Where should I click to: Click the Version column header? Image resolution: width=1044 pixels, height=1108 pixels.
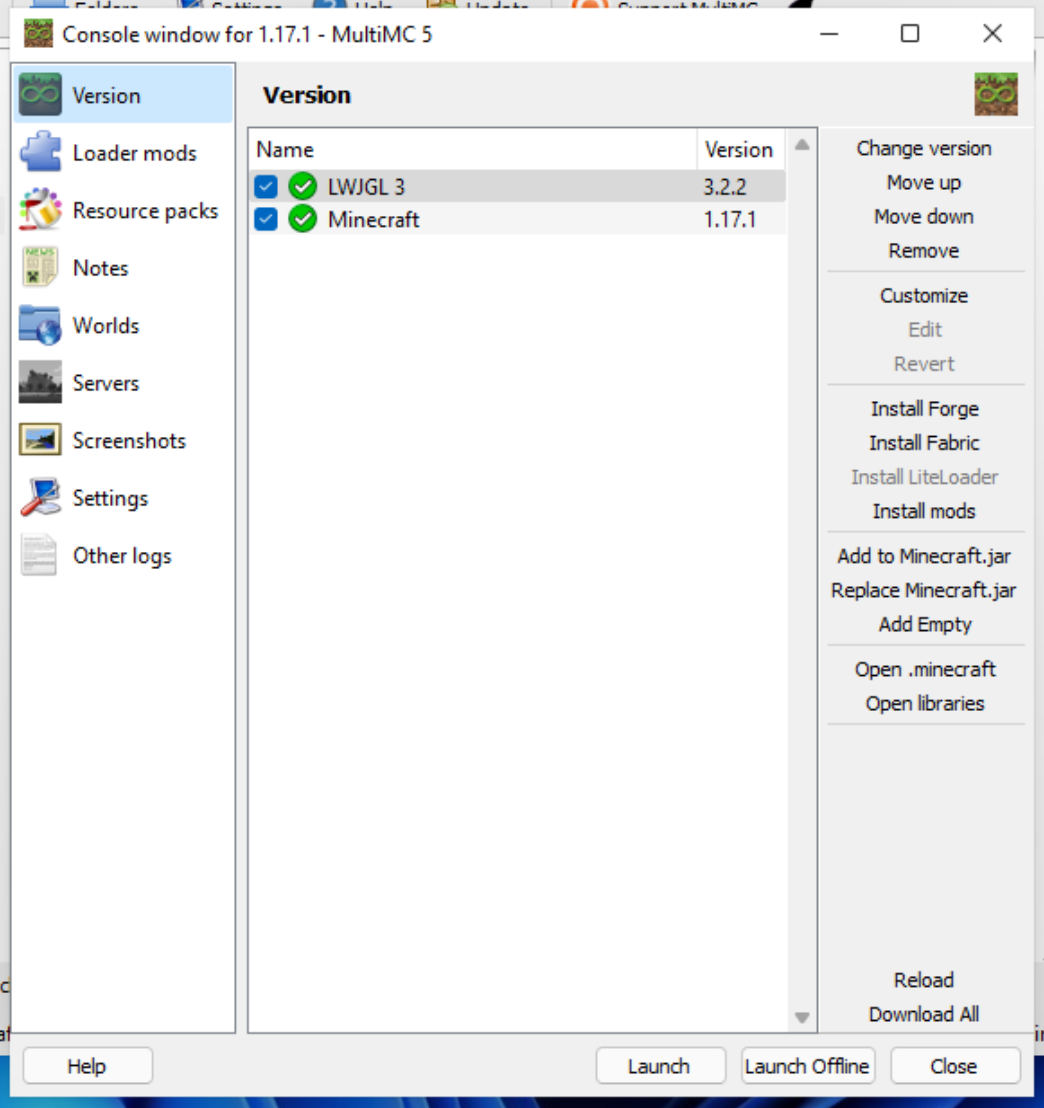click(x=739, y=150)
